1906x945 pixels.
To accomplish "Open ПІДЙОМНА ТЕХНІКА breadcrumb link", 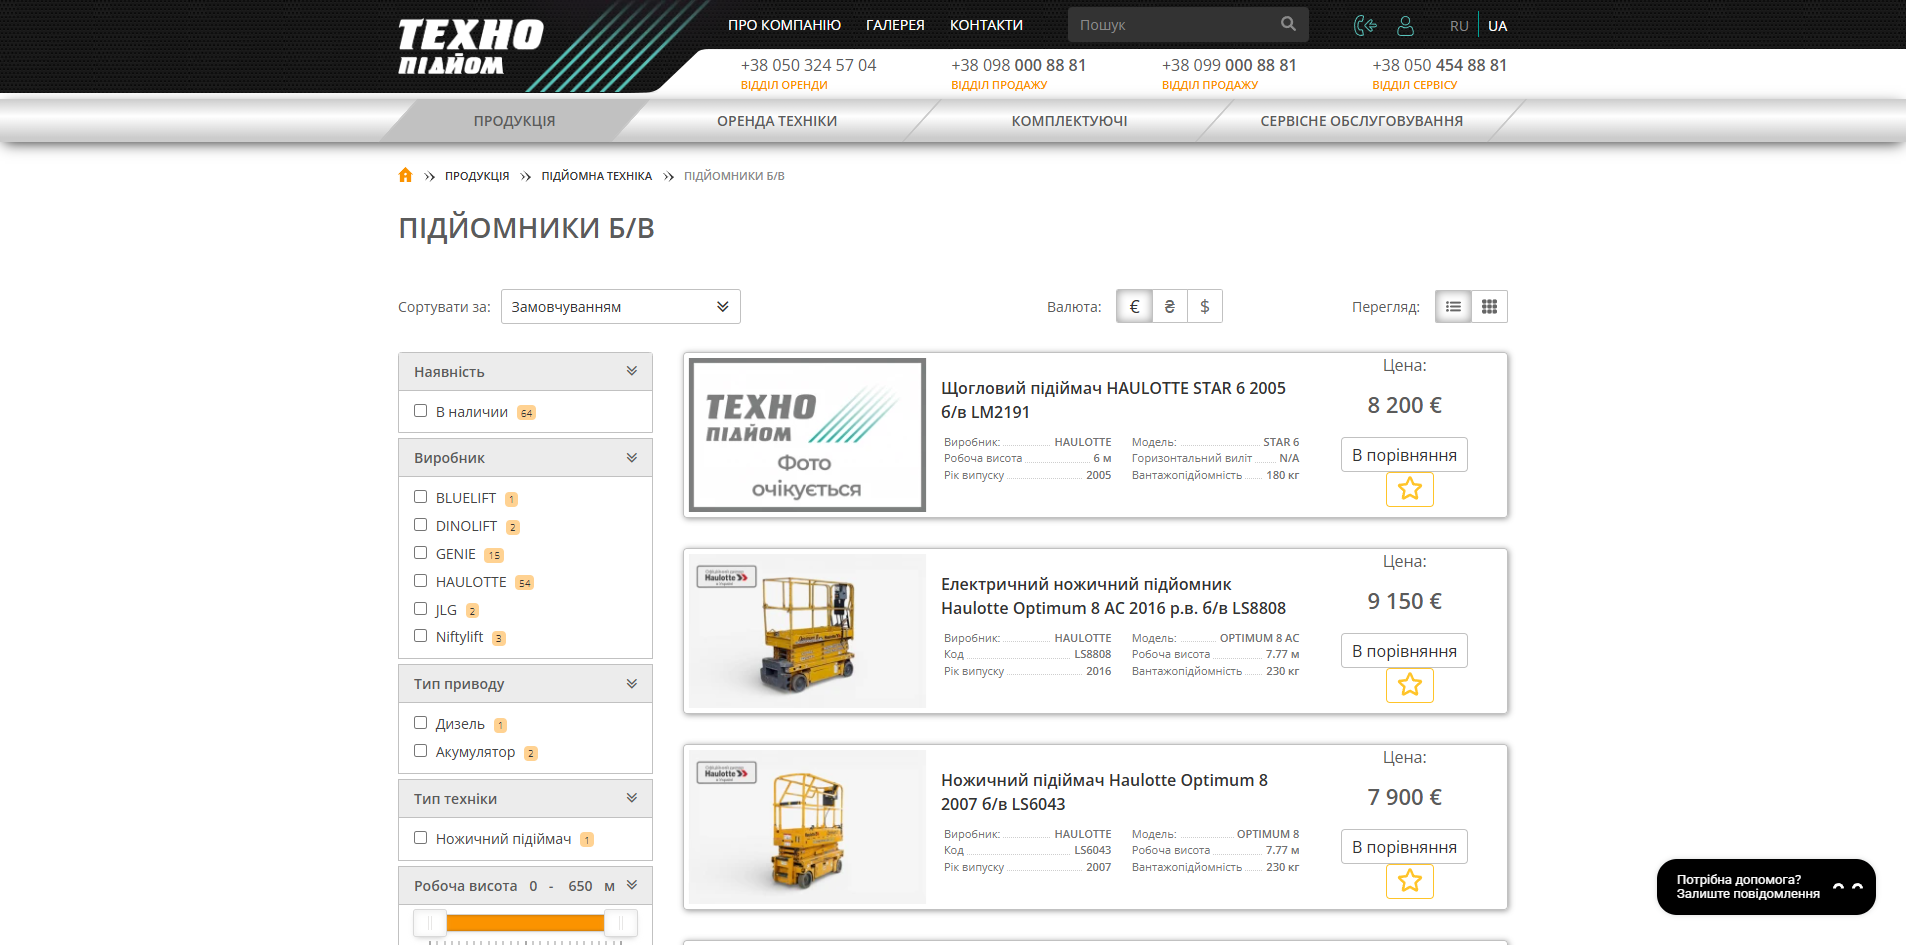I will 596,176.
